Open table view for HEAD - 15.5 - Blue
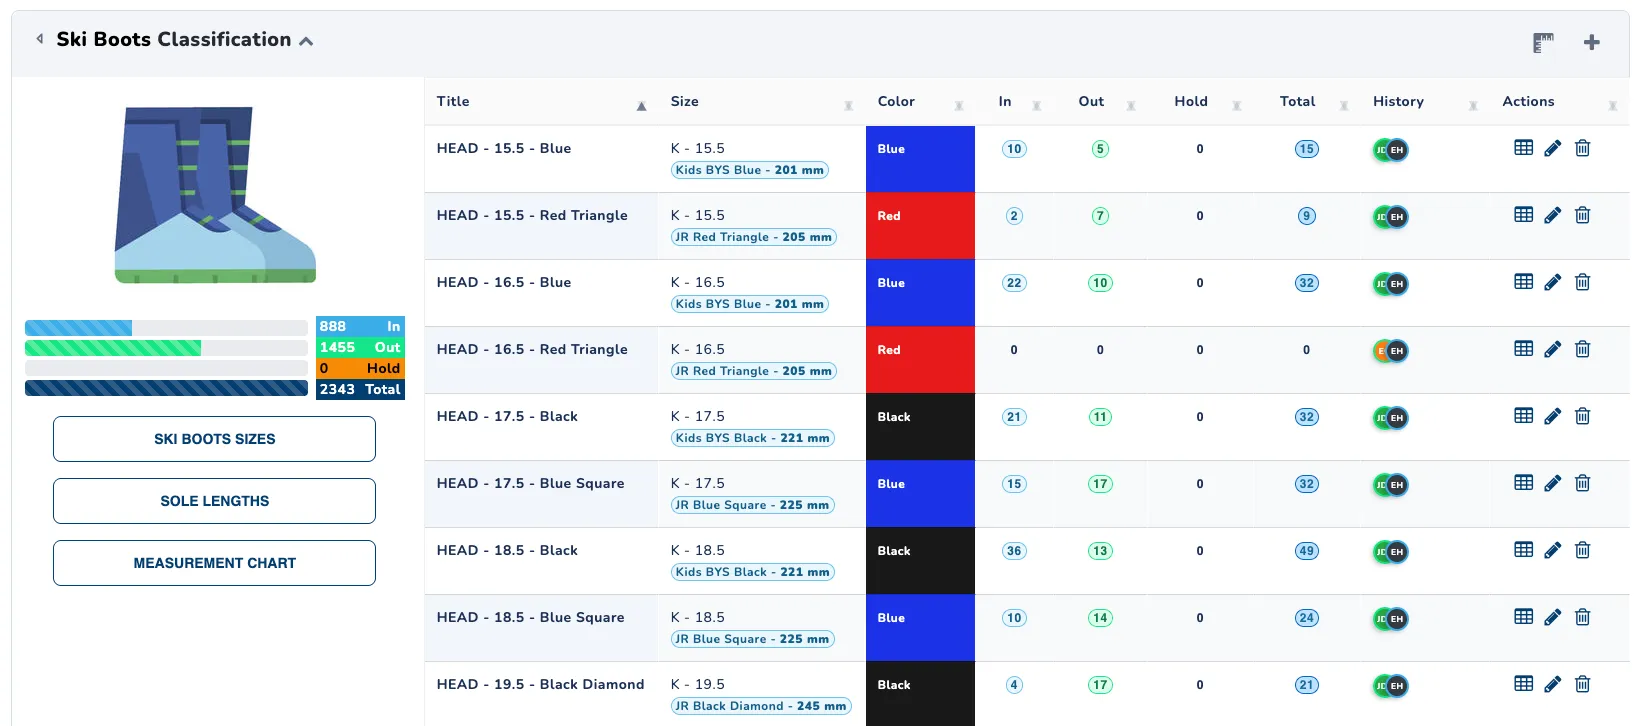This screenshot has height=726, width=1640. [1524, 148]
